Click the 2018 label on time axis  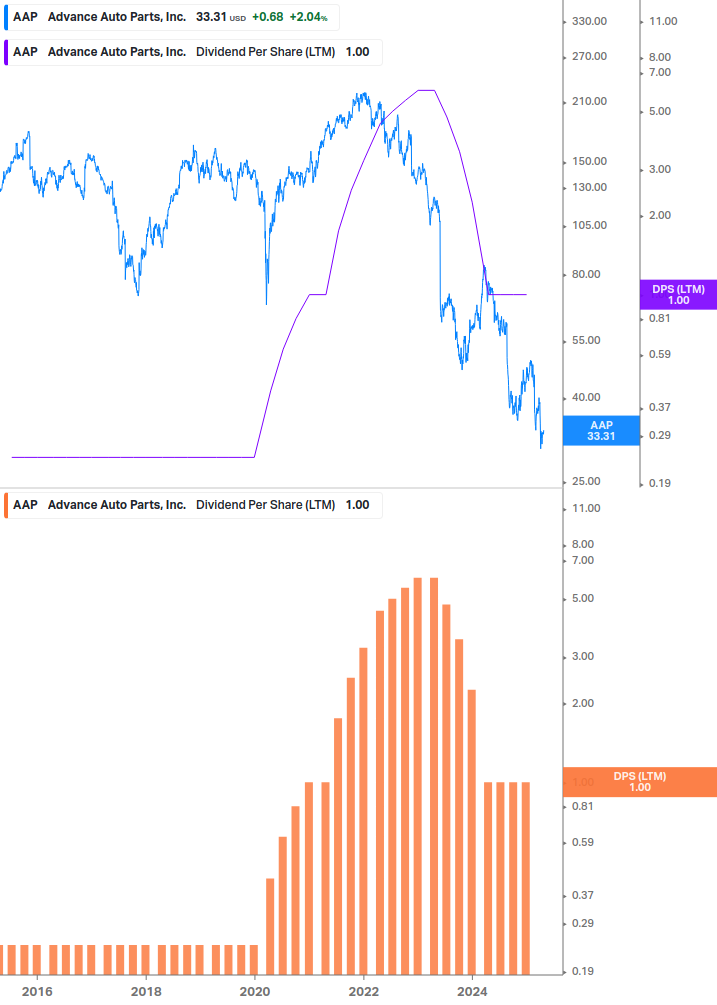146,992
